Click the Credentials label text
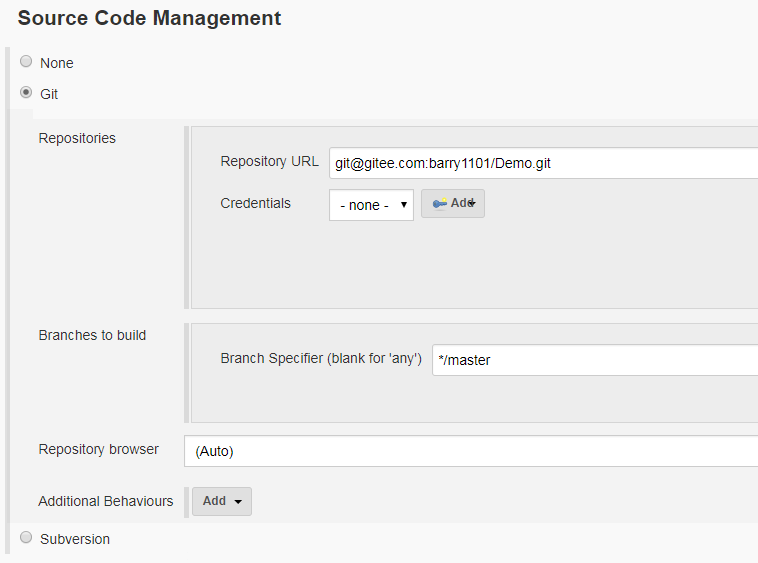 255,203
